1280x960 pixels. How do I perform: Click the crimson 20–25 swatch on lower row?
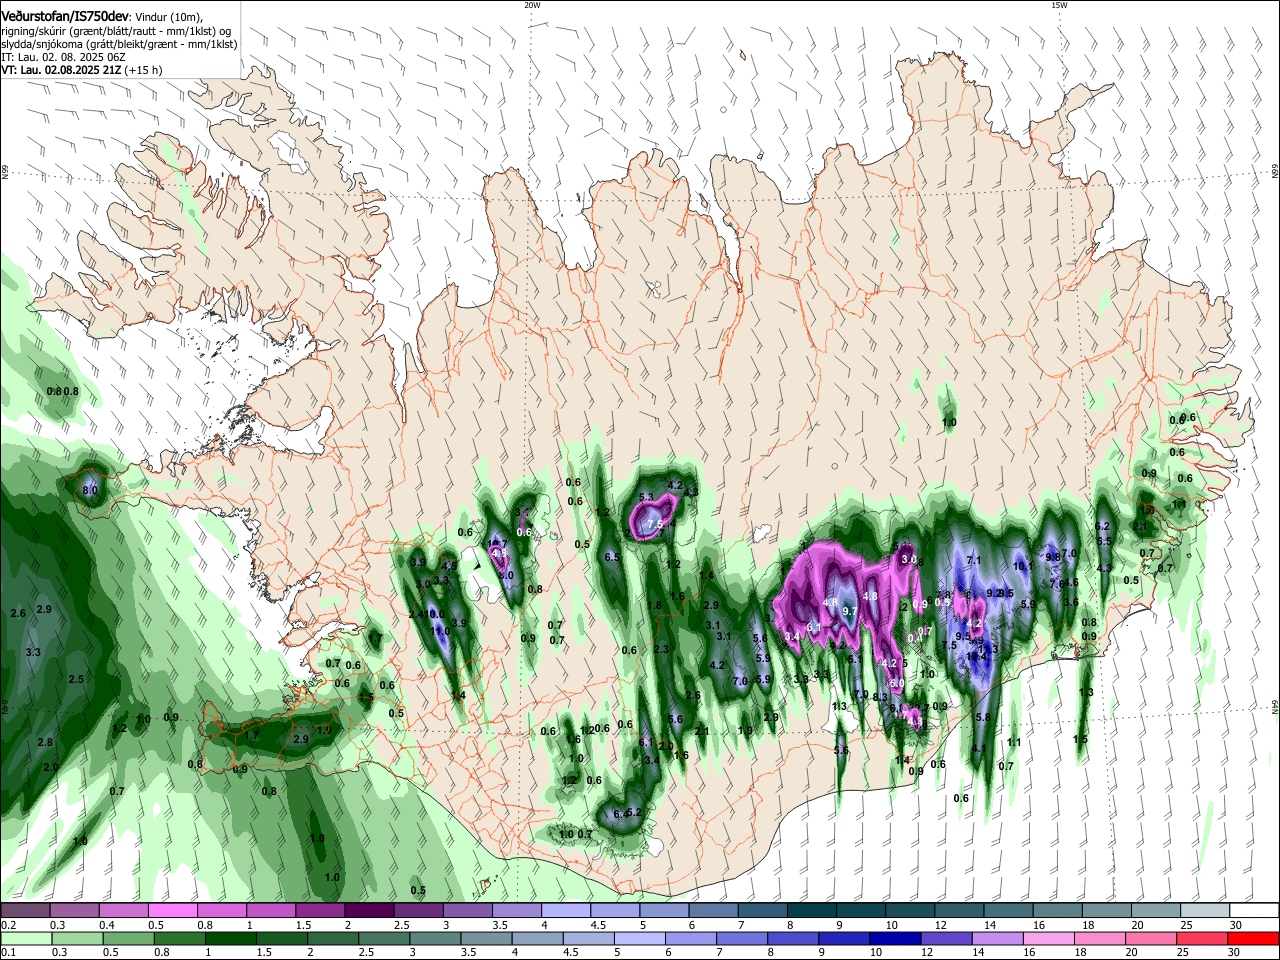pos(1200,938)
